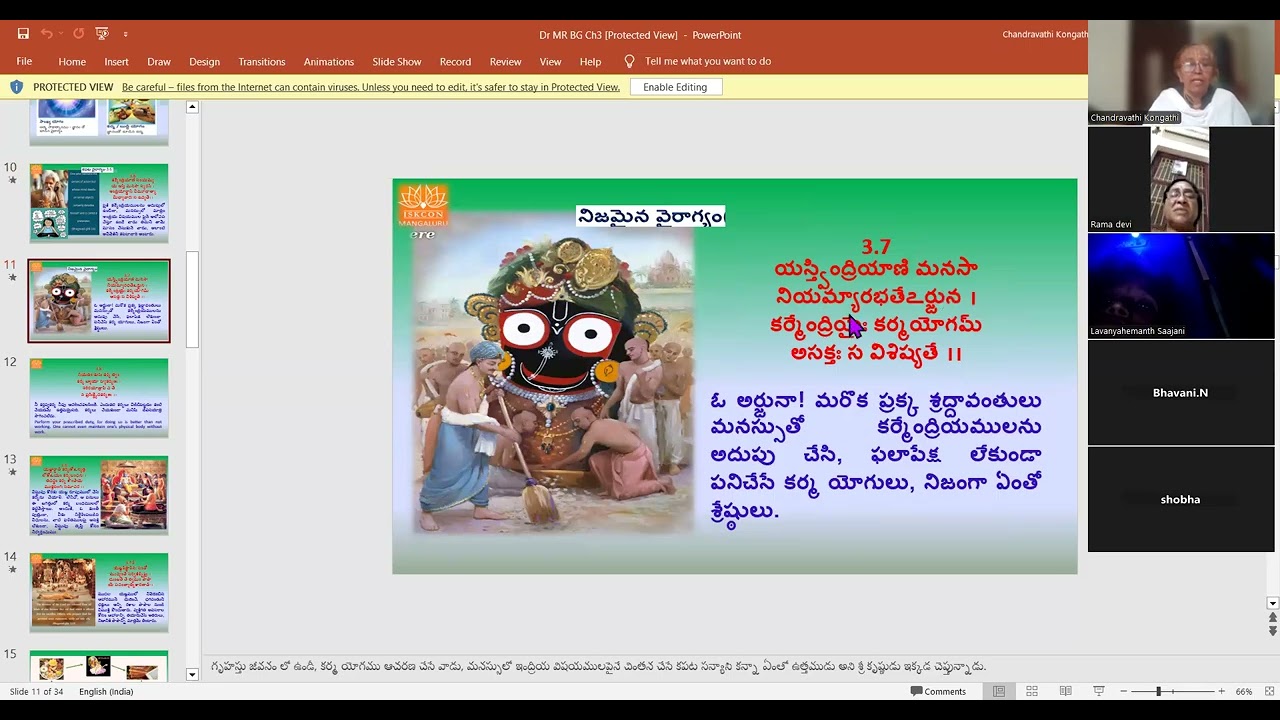Click the Undo arrow icon
This screenshot has height=720, width=1280.
46,34
